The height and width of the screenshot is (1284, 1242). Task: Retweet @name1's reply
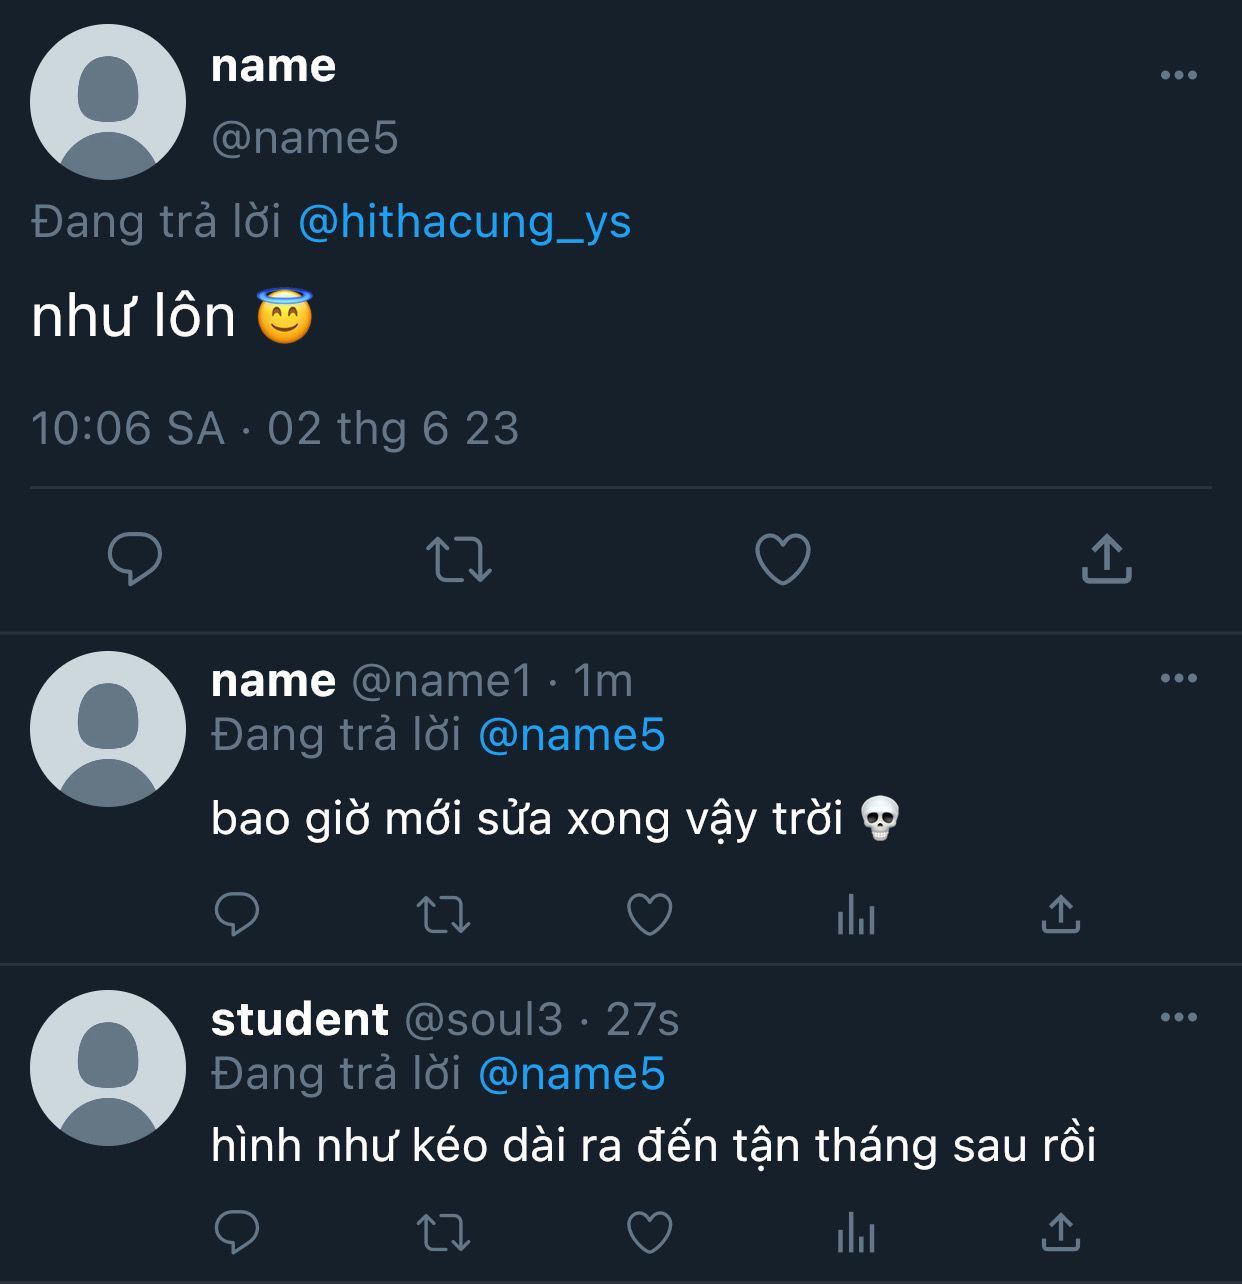point(443,914)
